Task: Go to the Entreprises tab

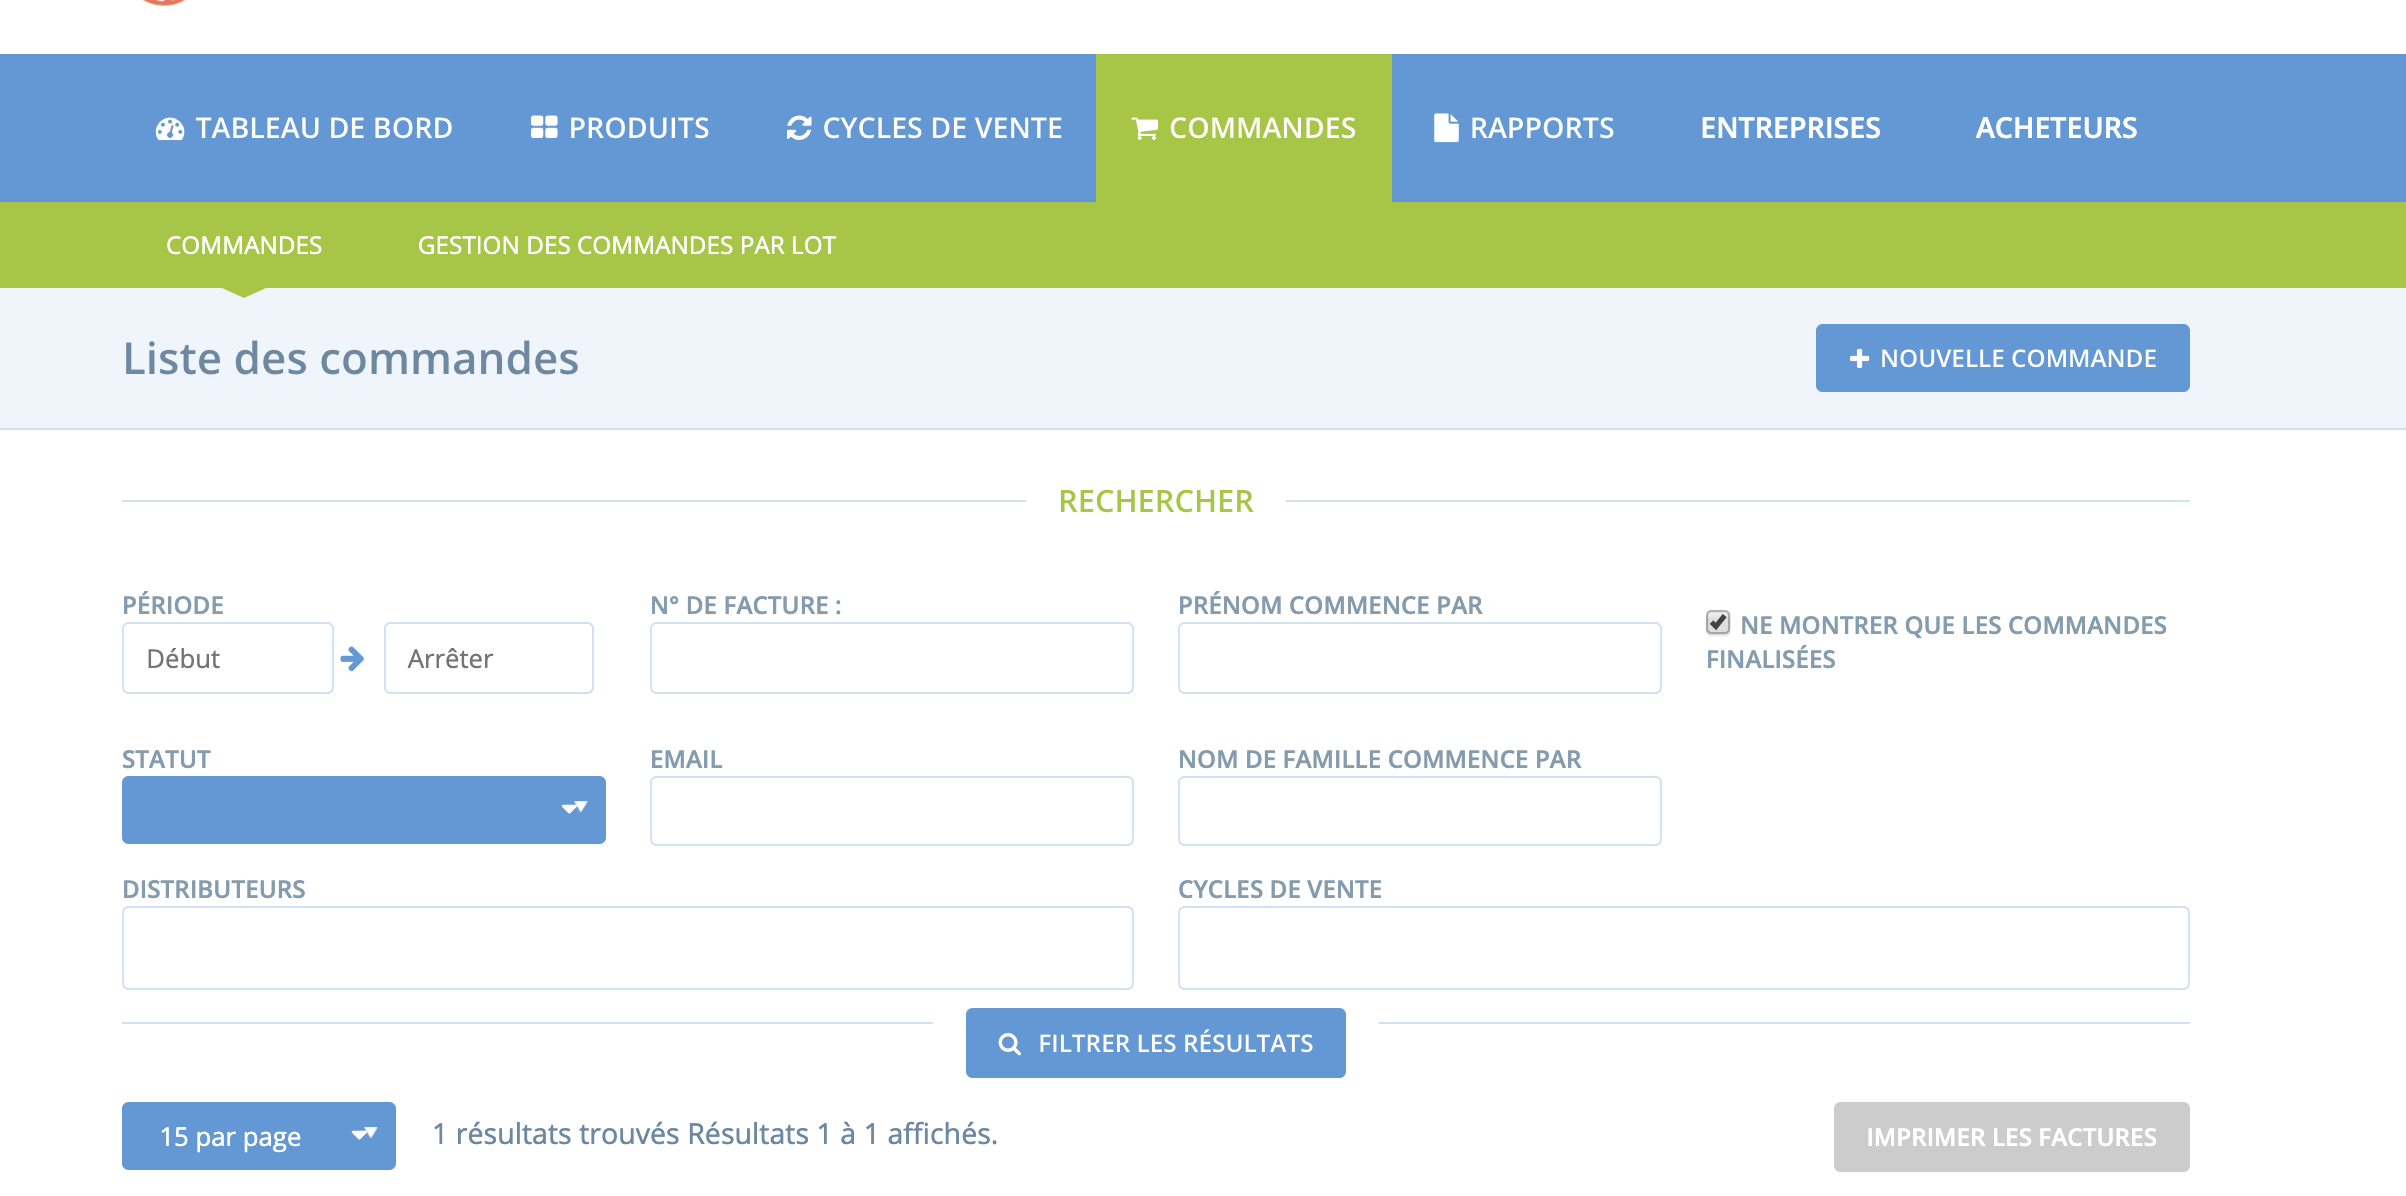Action: [1790, 128]
